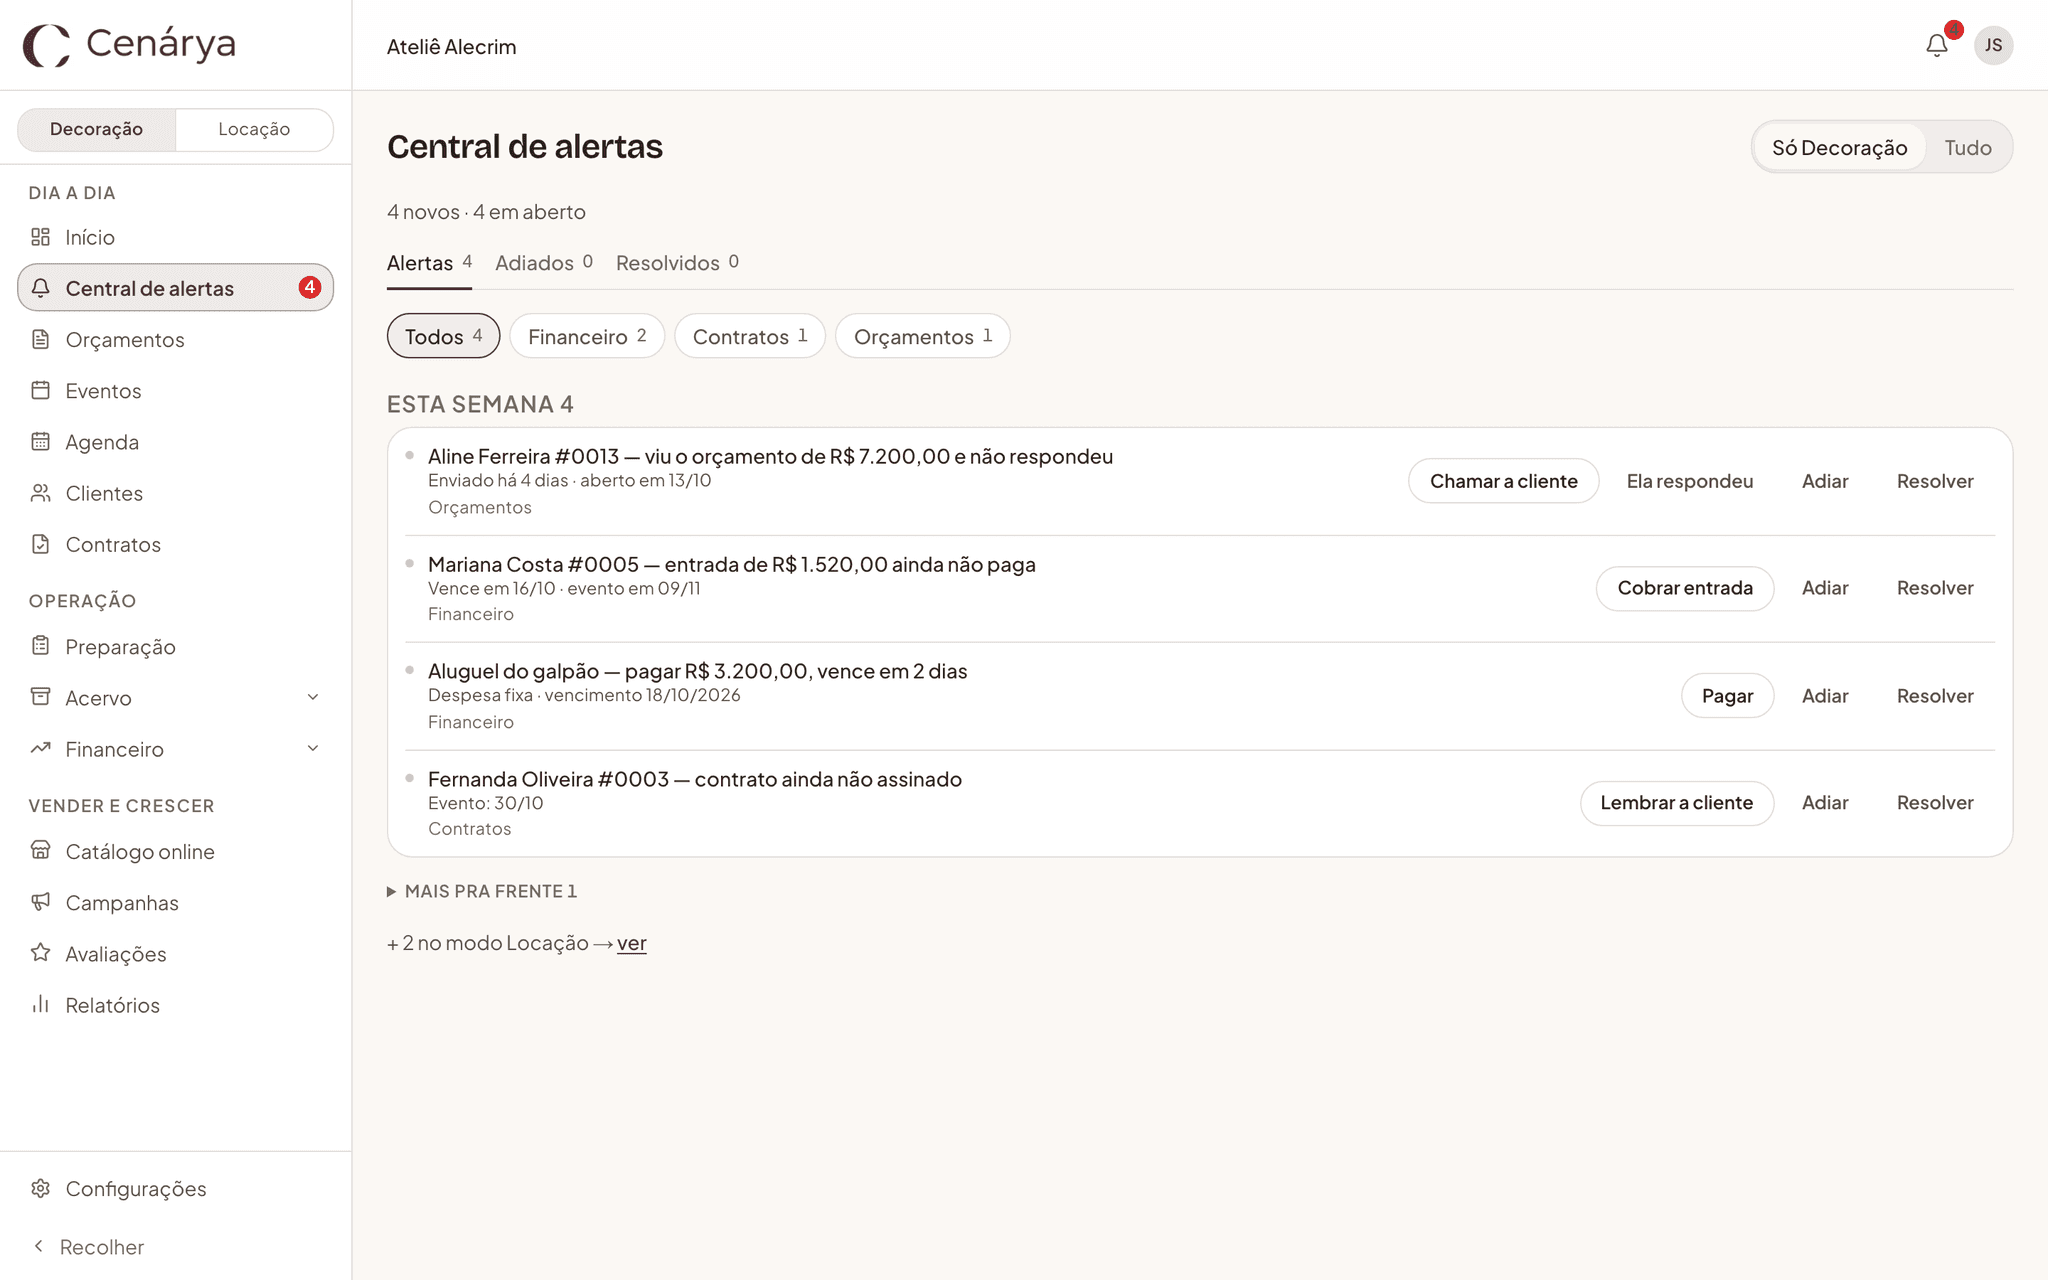Follow the 'ver' Locação mode link
The height and width of the screenshot is (1280, 2048).
(632, 943)
